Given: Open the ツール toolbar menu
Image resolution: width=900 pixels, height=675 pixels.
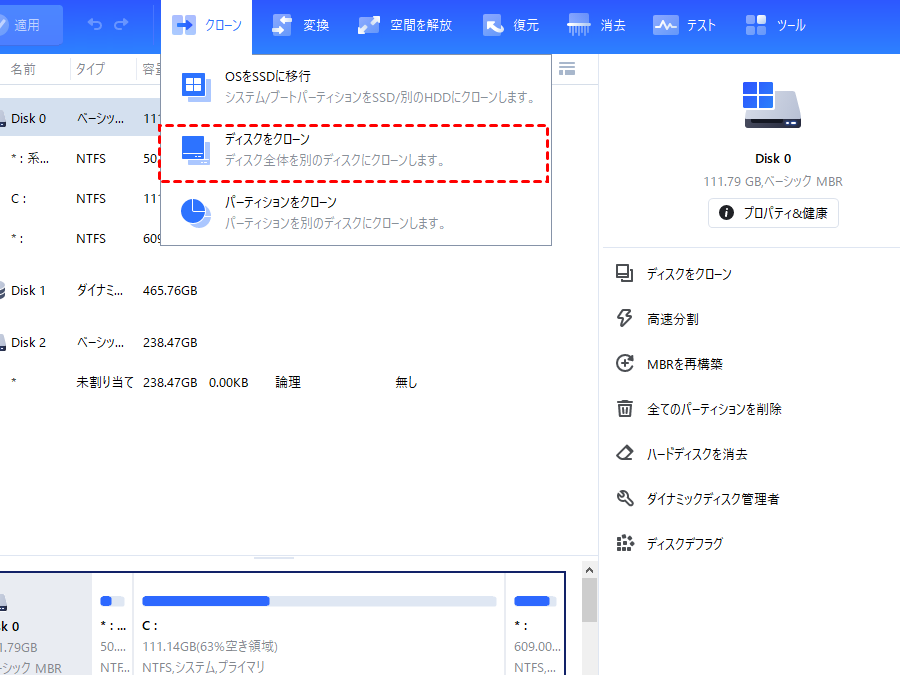Looking at the screenshot, I should coord(775,25).
